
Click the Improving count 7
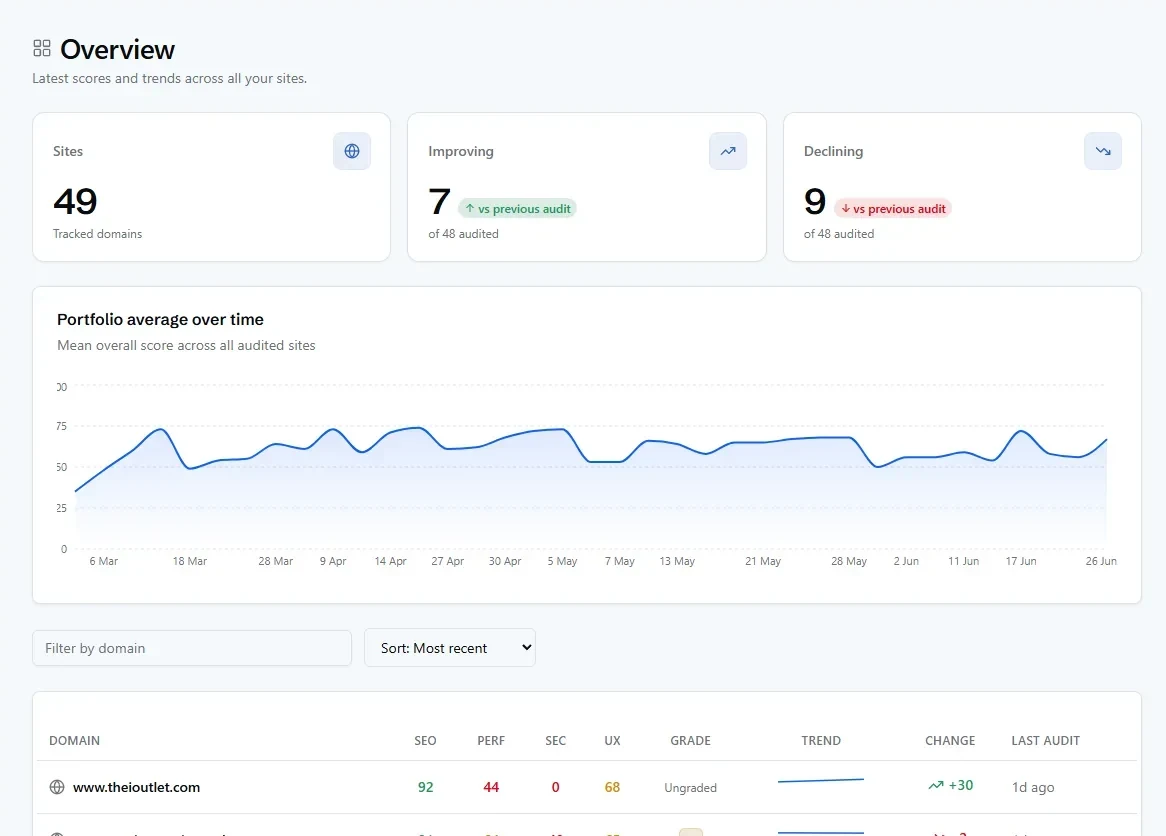(439, 202)
